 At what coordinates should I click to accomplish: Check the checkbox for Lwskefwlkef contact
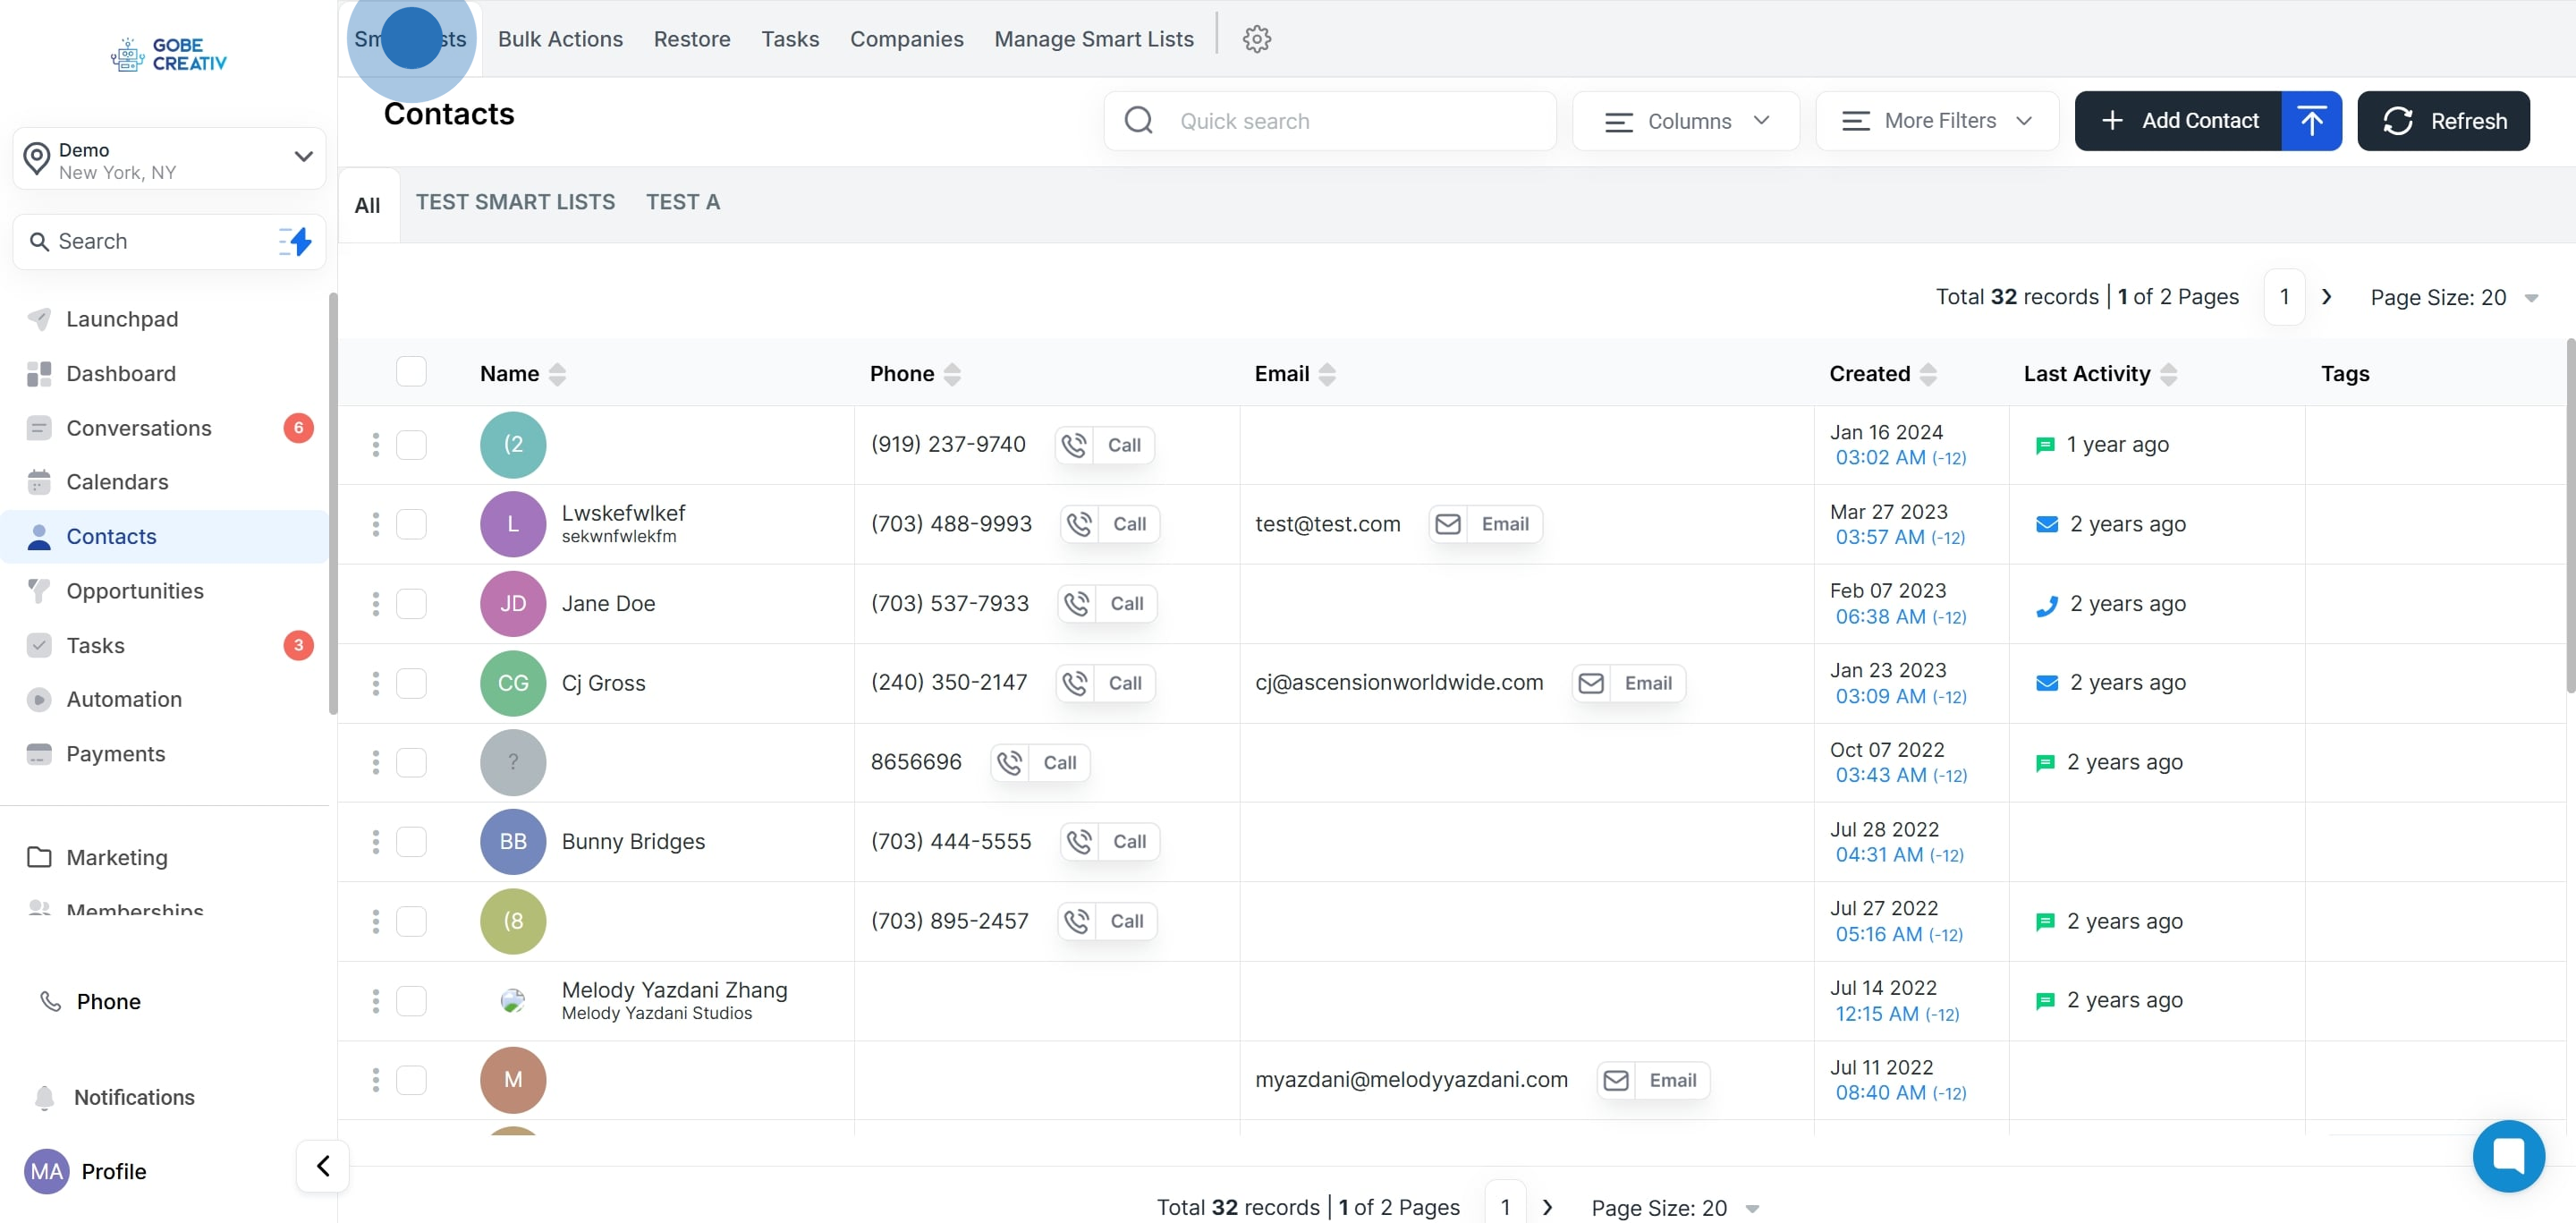[411, 524]
